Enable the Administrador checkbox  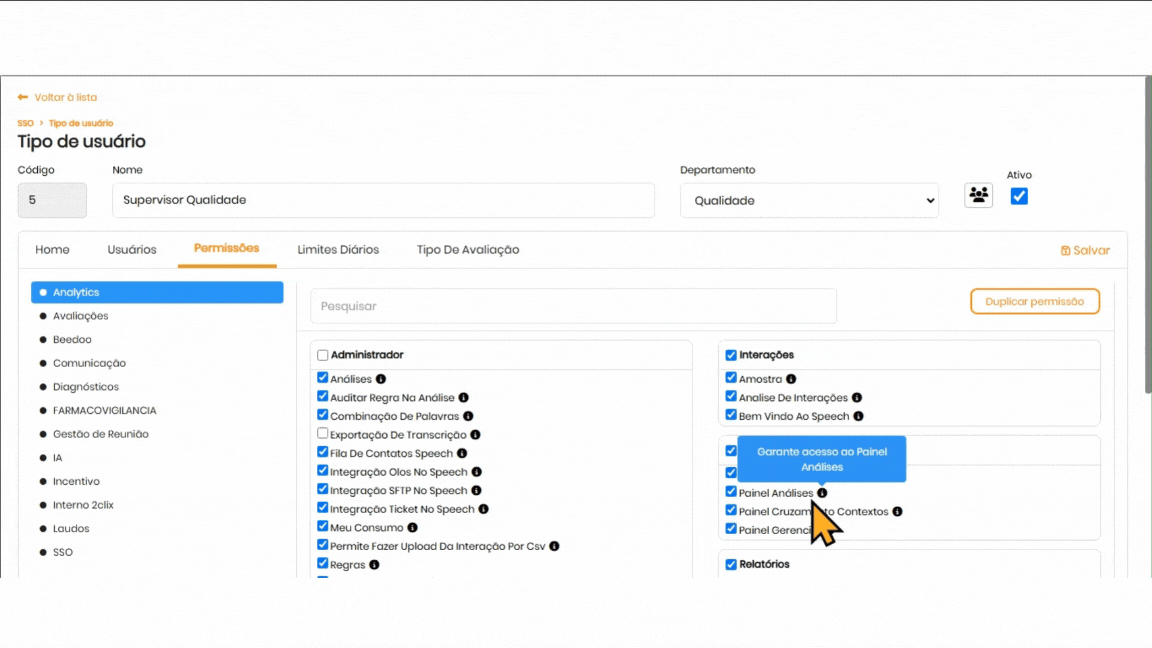pos(323,355)
